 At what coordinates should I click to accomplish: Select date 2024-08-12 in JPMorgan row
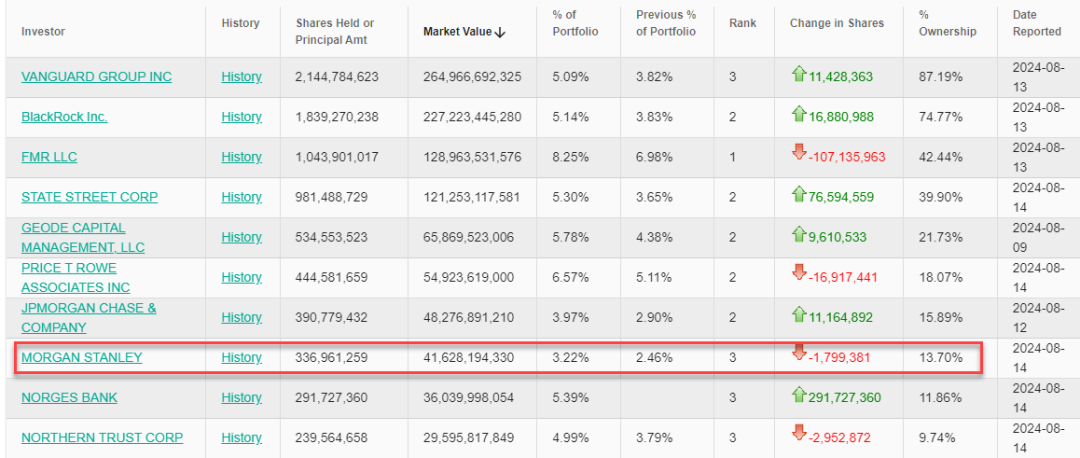[x=1039, y=318]
